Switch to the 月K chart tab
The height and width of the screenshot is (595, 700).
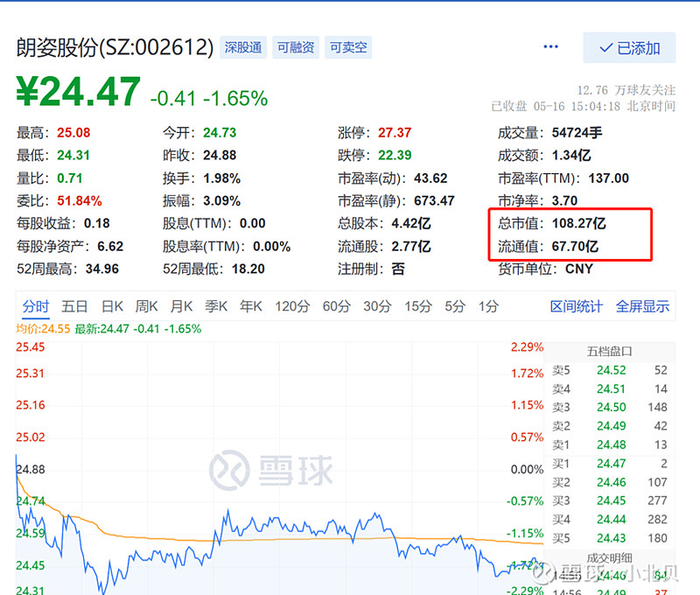tap(181, 307)
